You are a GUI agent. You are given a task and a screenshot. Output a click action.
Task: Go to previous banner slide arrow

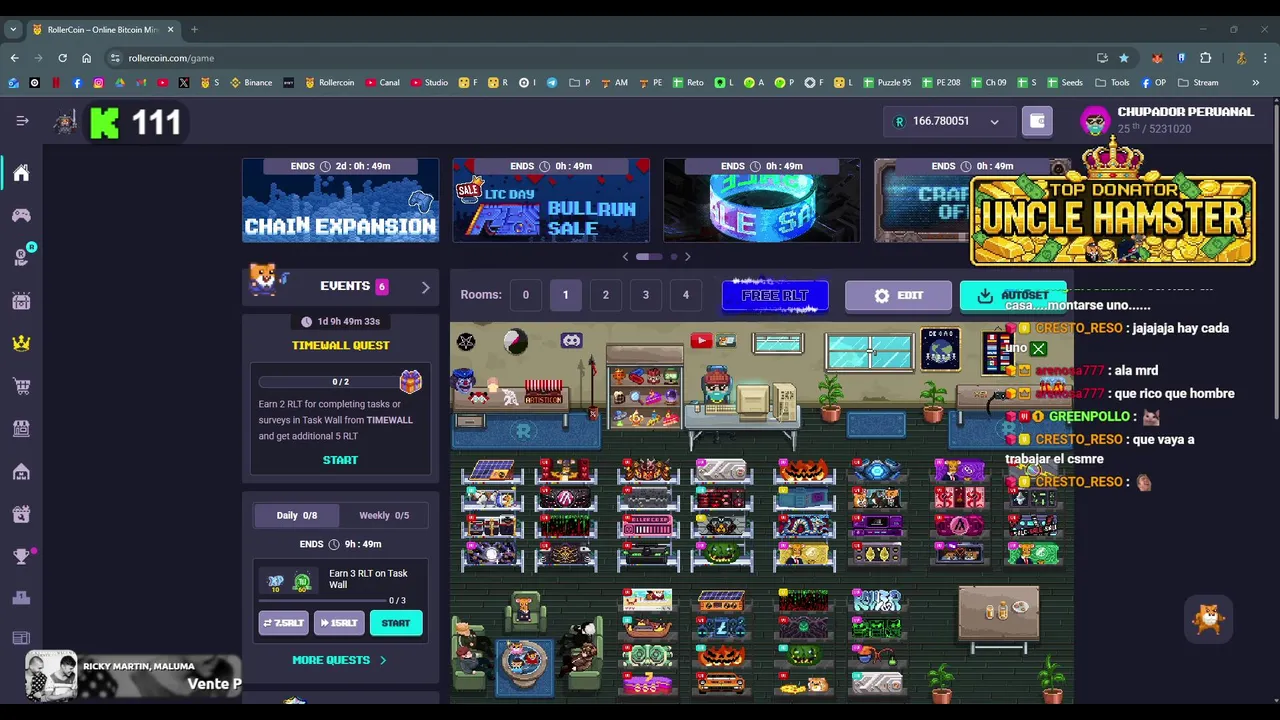(626, 257)
